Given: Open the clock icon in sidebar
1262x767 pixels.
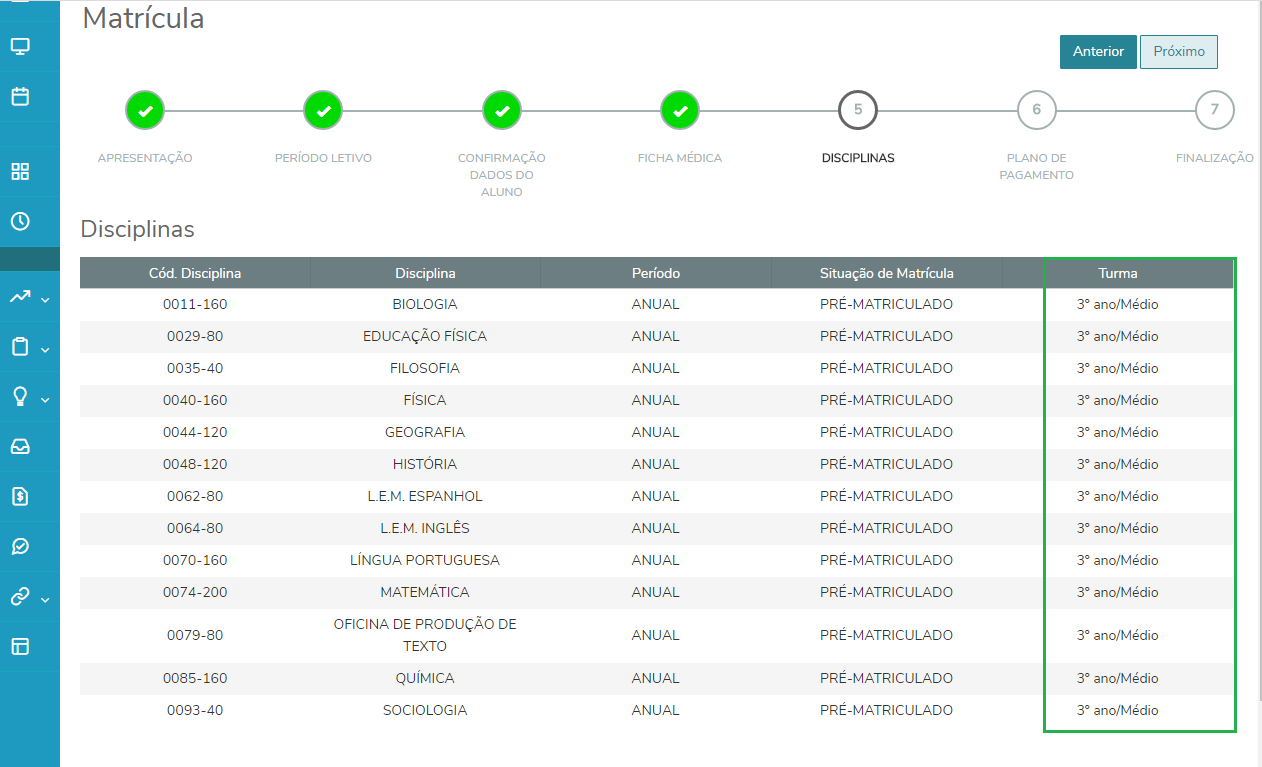Looking at the screenshot, I should click(x=20, y=221).
